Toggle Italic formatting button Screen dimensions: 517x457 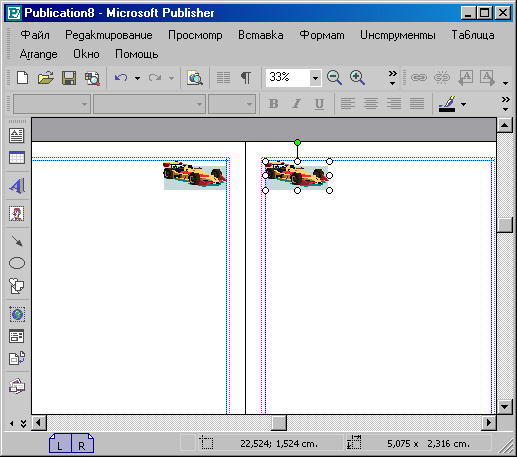pyautogui.click(x=296, y=104)
